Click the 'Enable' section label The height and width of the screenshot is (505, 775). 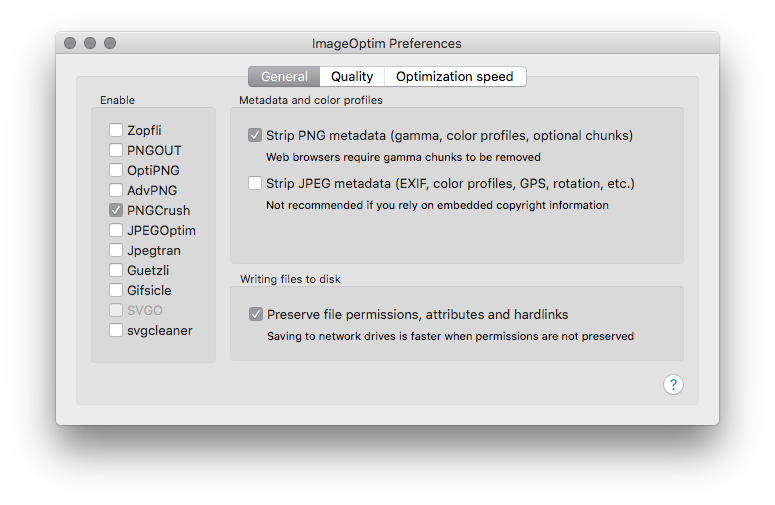tap(118, 100)
